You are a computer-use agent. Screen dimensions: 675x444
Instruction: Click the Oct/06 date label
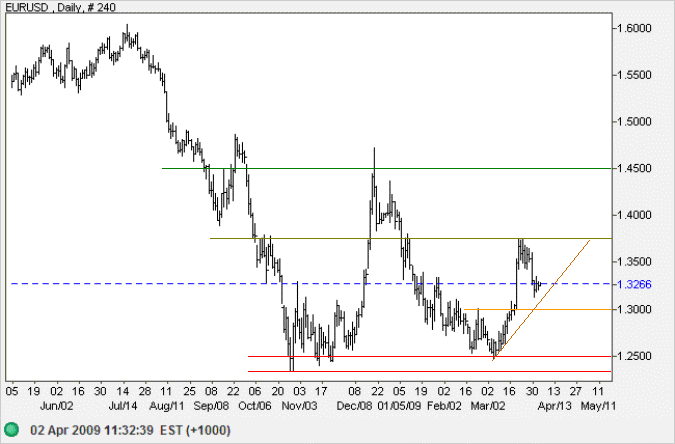pyautogui.click(x=254, y=406)
